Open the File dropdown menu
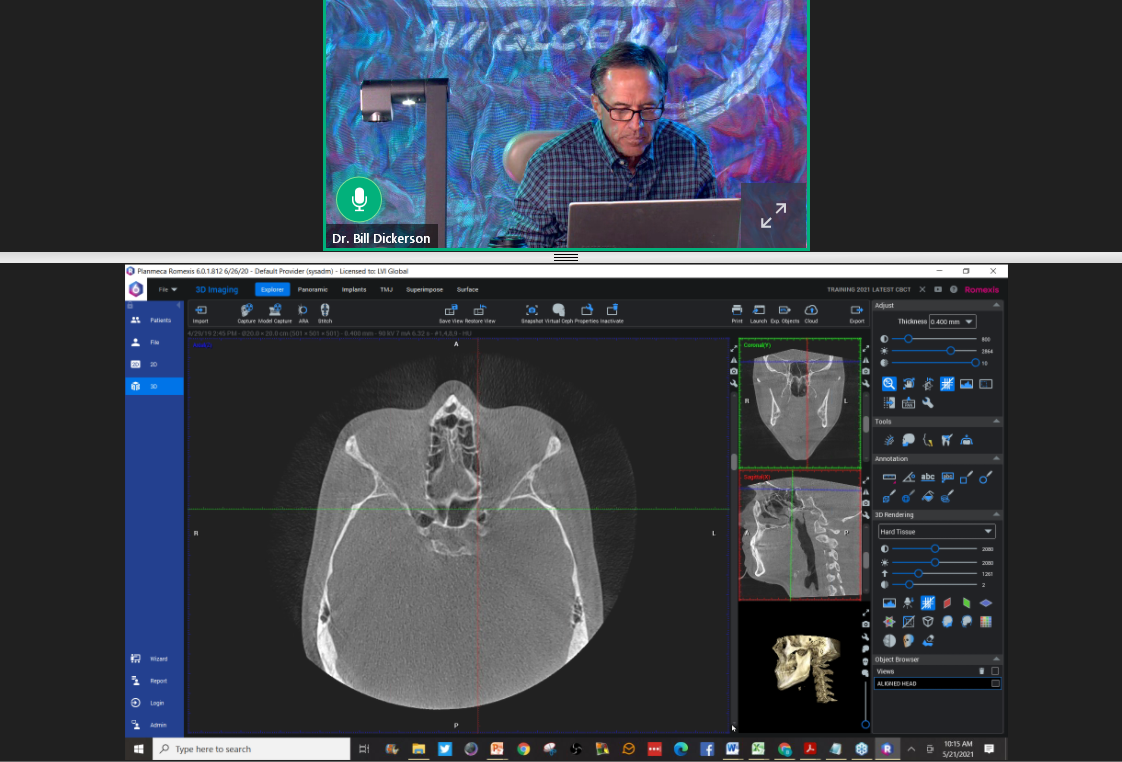The width and height of the screenshot is (1122, 762). [x=167, y=290]
